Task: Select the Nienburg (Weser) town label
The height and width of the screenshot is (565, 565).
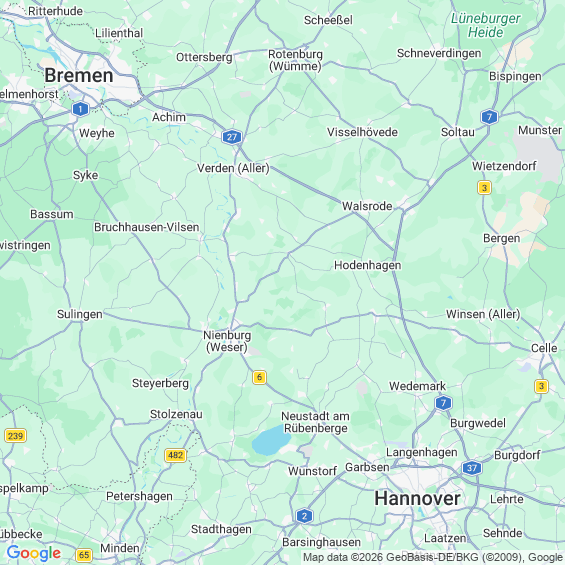Action: click(227, 341)
